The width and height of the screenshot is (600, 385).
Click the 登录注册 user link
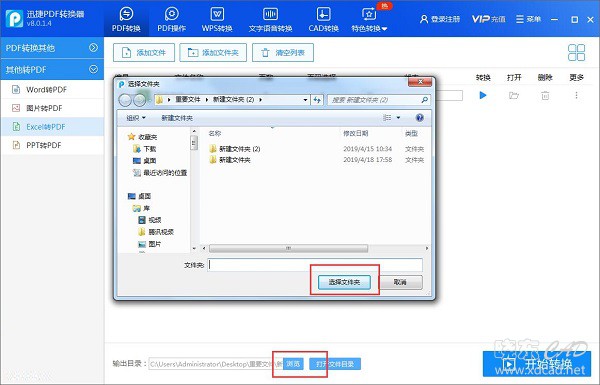tap(440, 19)
